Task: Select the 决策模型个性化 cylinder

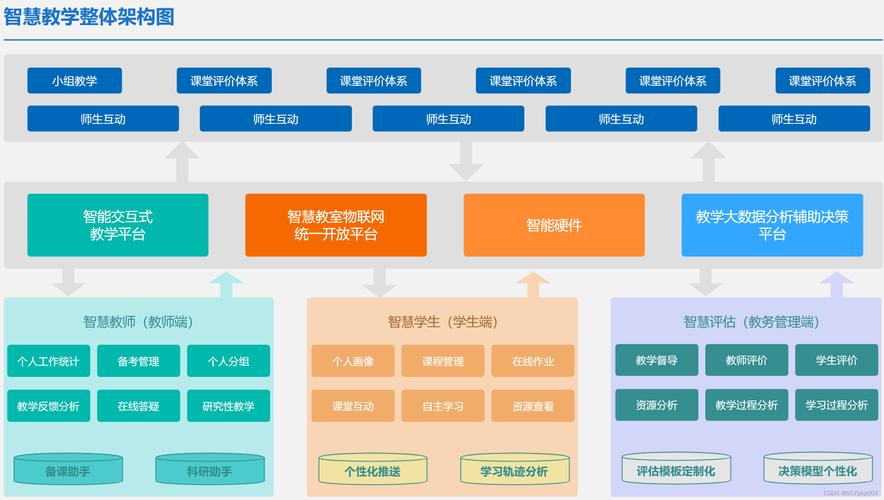Action: [x=817, y=468]
